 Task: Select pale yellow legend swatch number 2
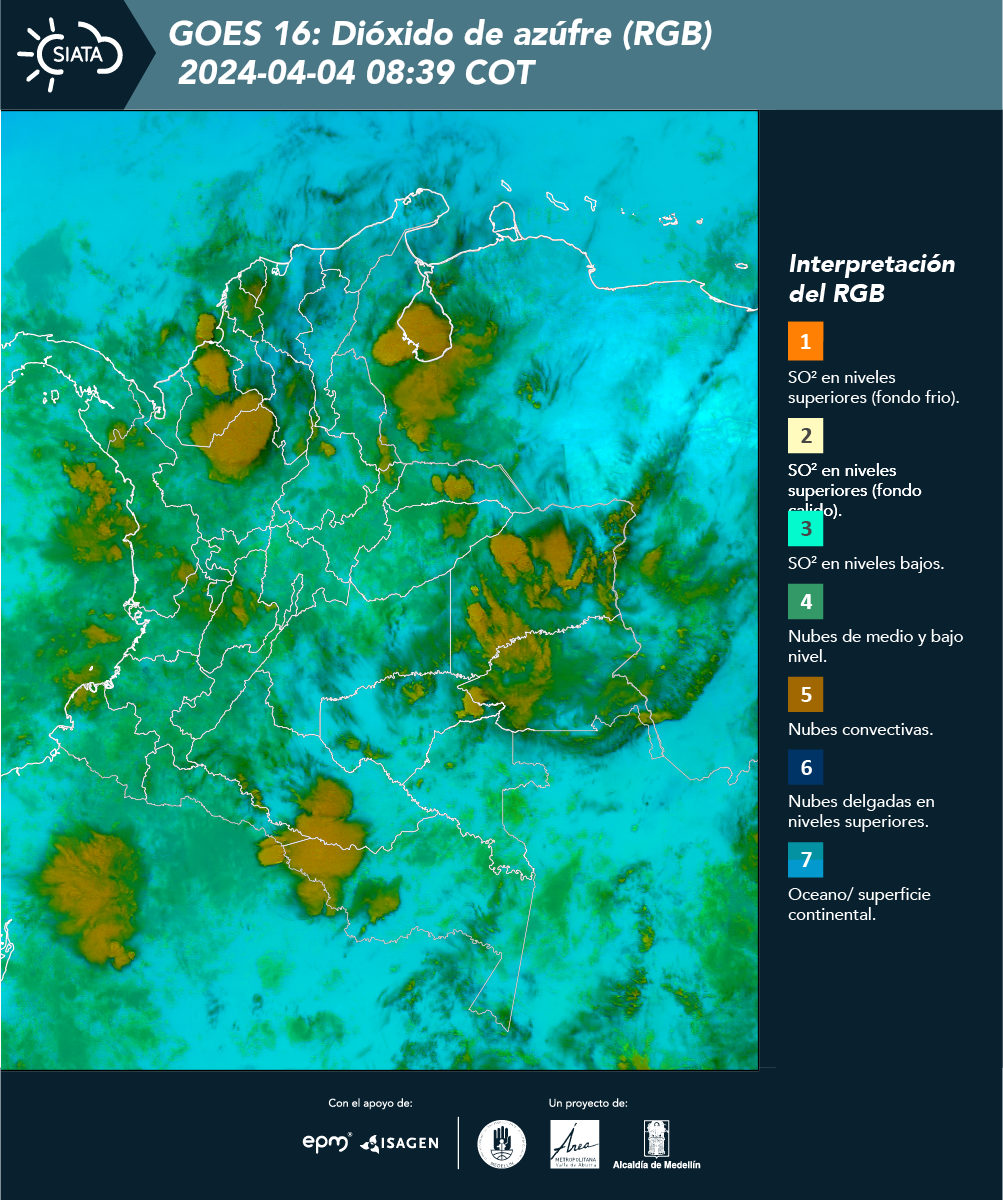[x=805, y=437]
